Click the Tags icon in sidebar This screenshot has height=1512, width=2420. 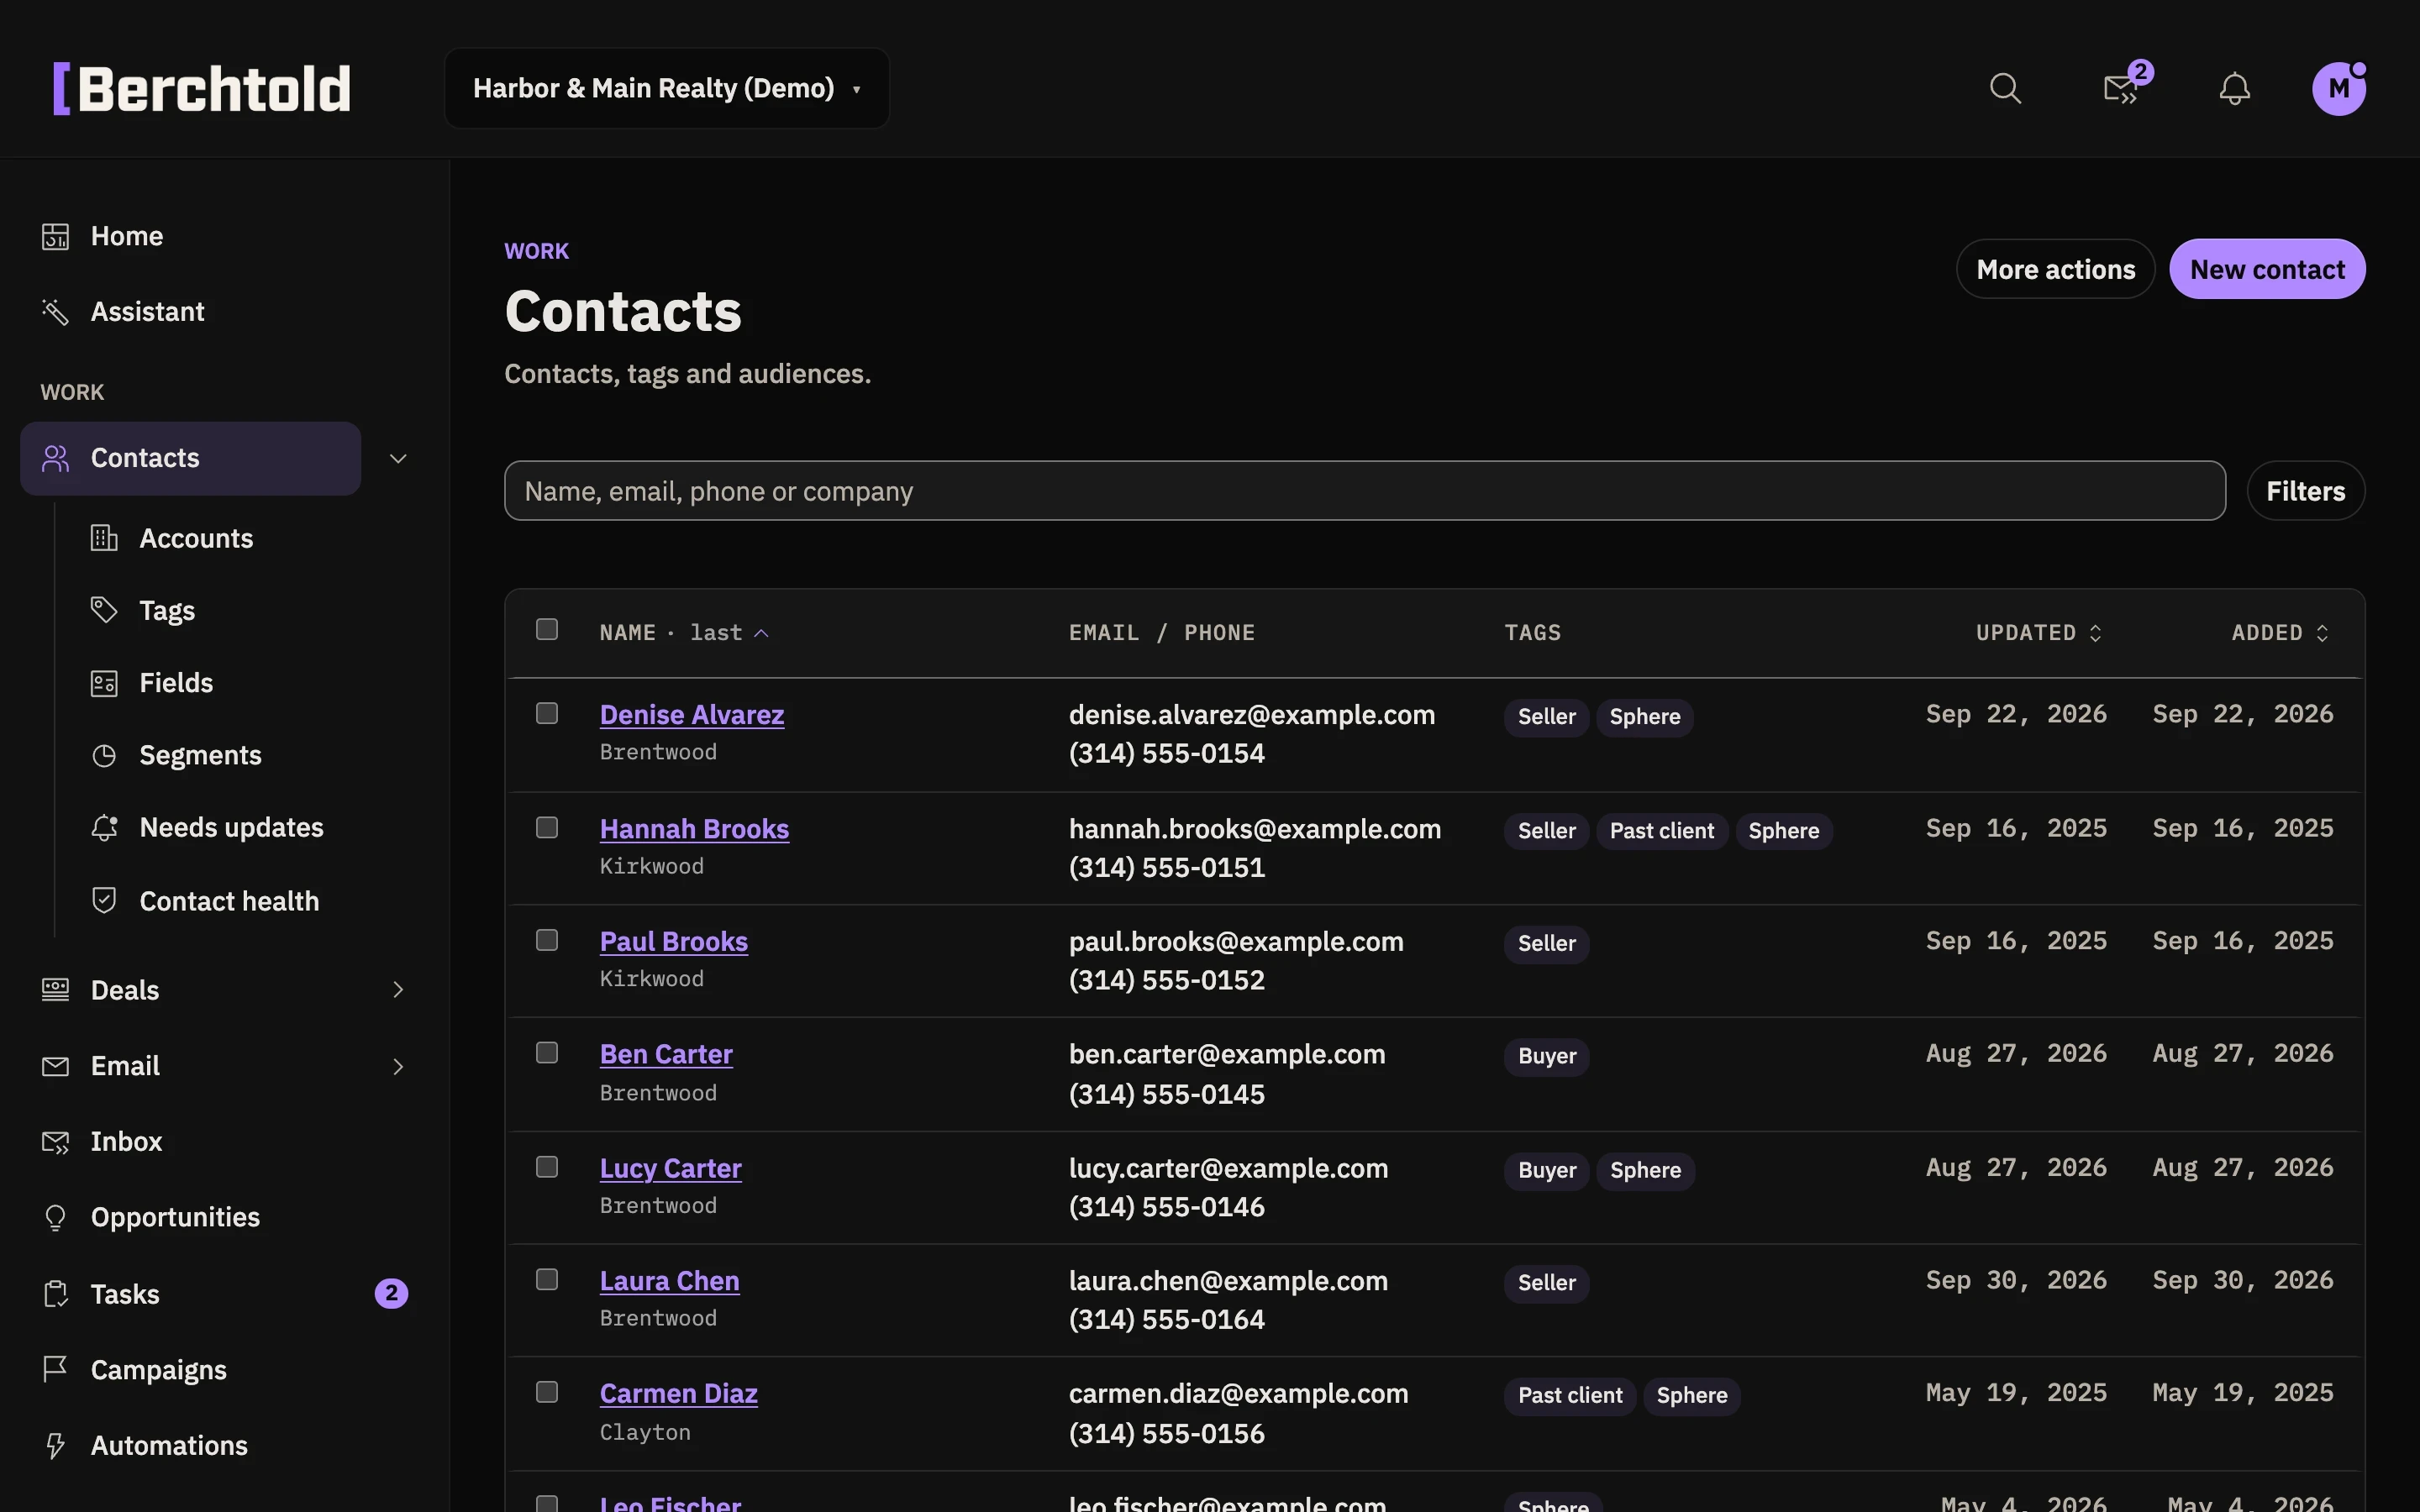pyautogui.click(x=104, y=610)
